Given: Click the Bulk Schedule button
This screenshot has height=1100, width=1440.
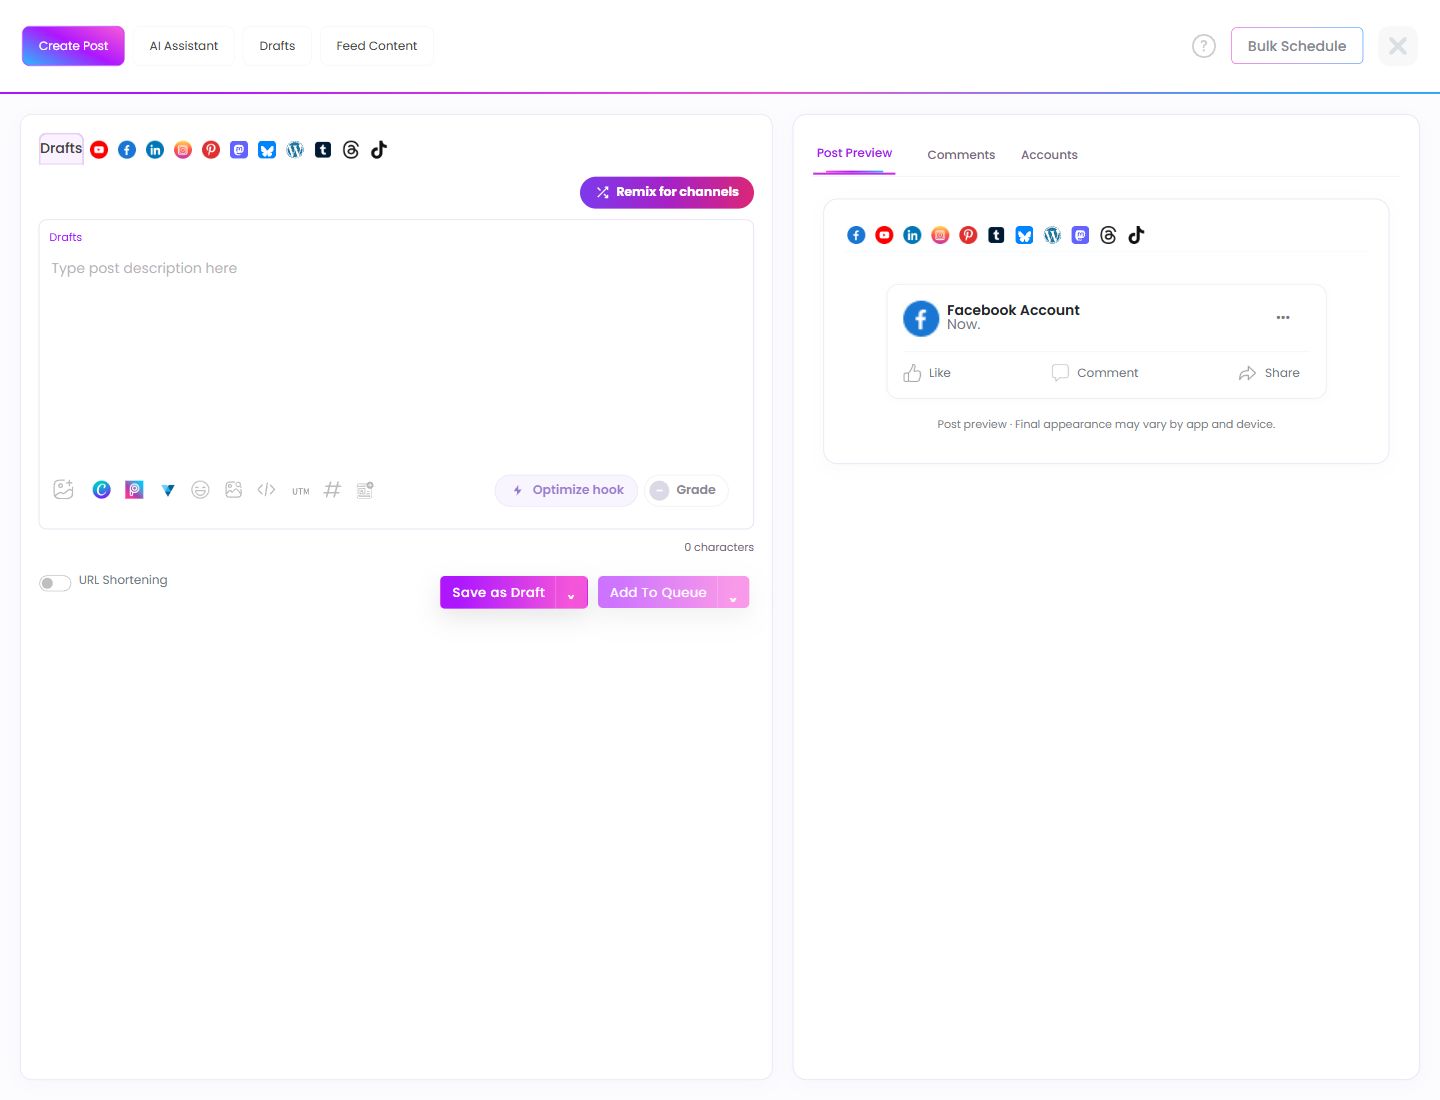Looking at the screenshot, I should coord(1297,46).
